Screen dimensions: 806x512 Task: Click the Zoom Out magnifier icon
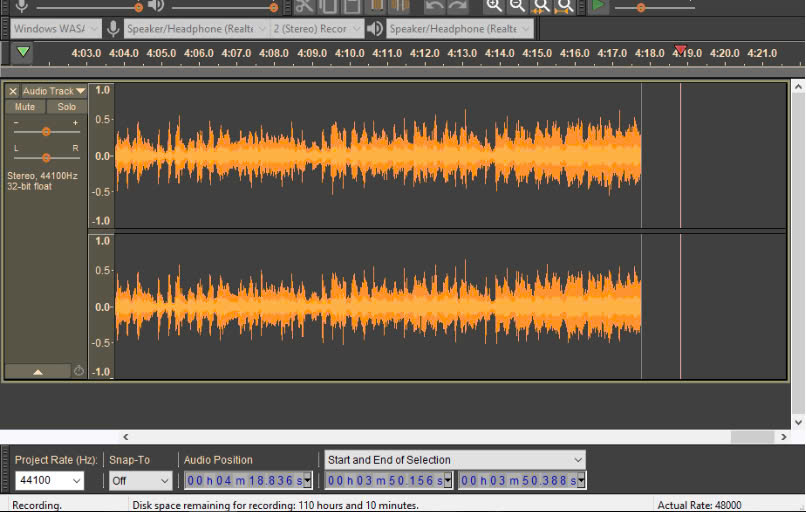[518, 6]
